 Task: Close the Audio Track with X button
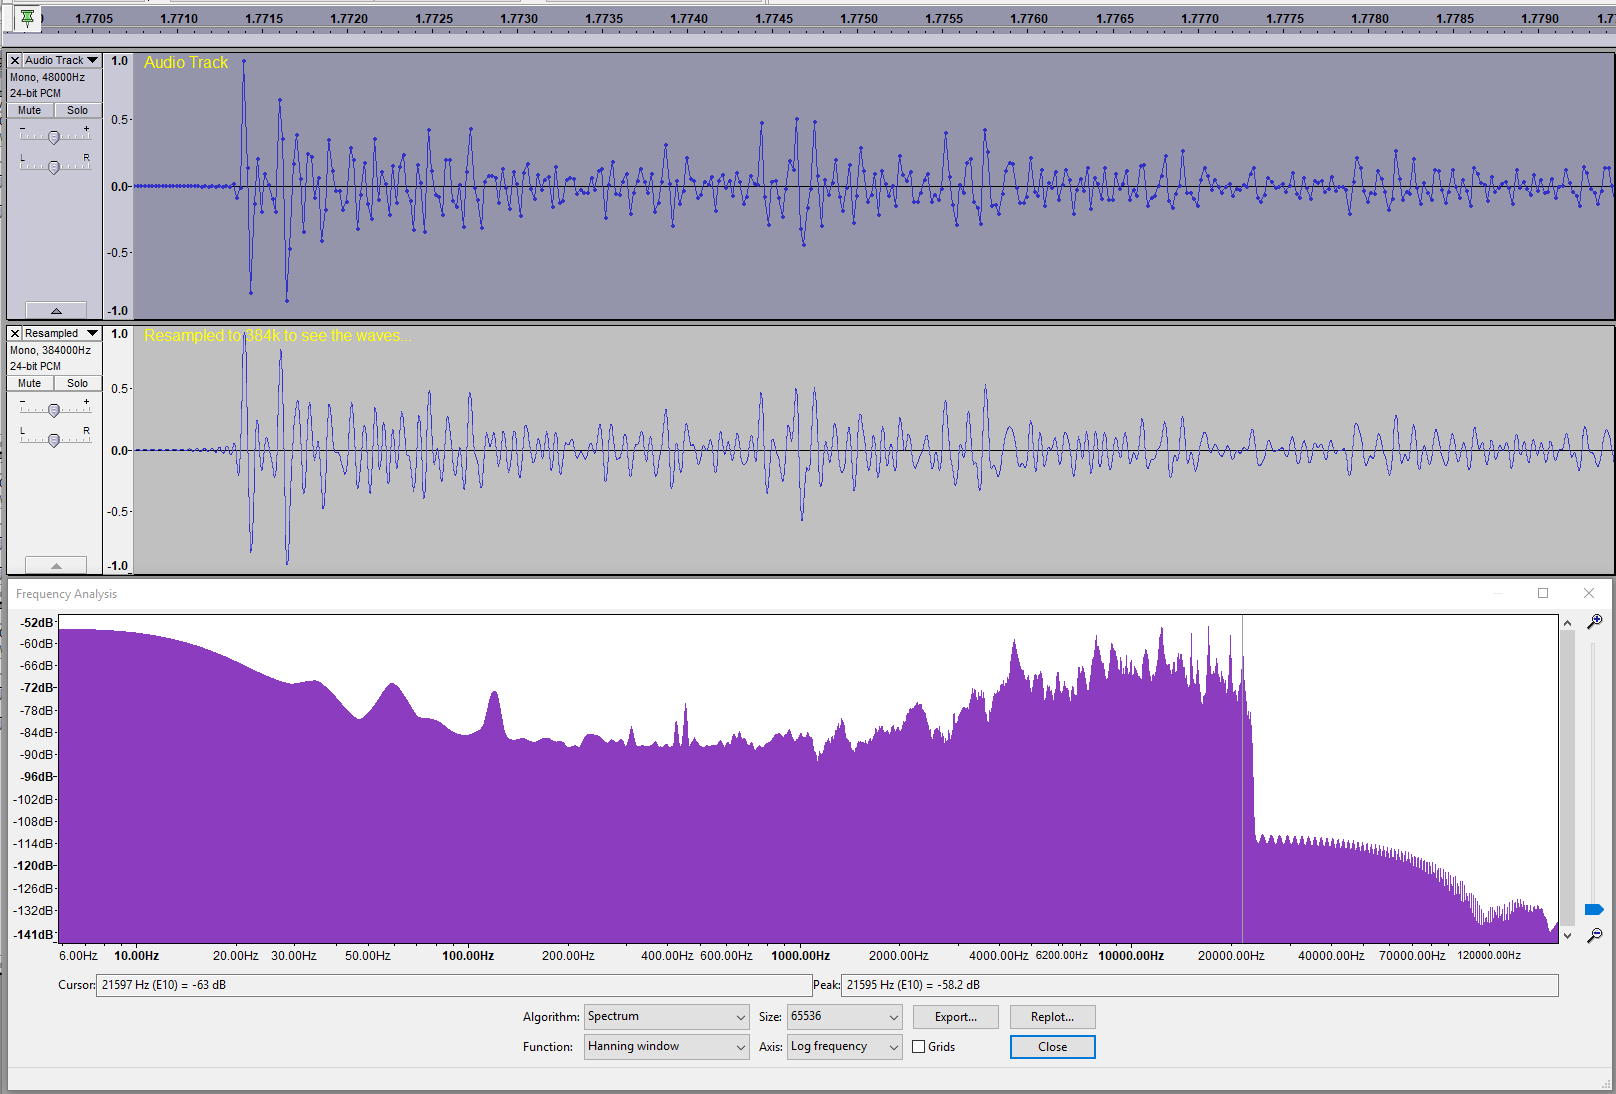click(15, 60)
